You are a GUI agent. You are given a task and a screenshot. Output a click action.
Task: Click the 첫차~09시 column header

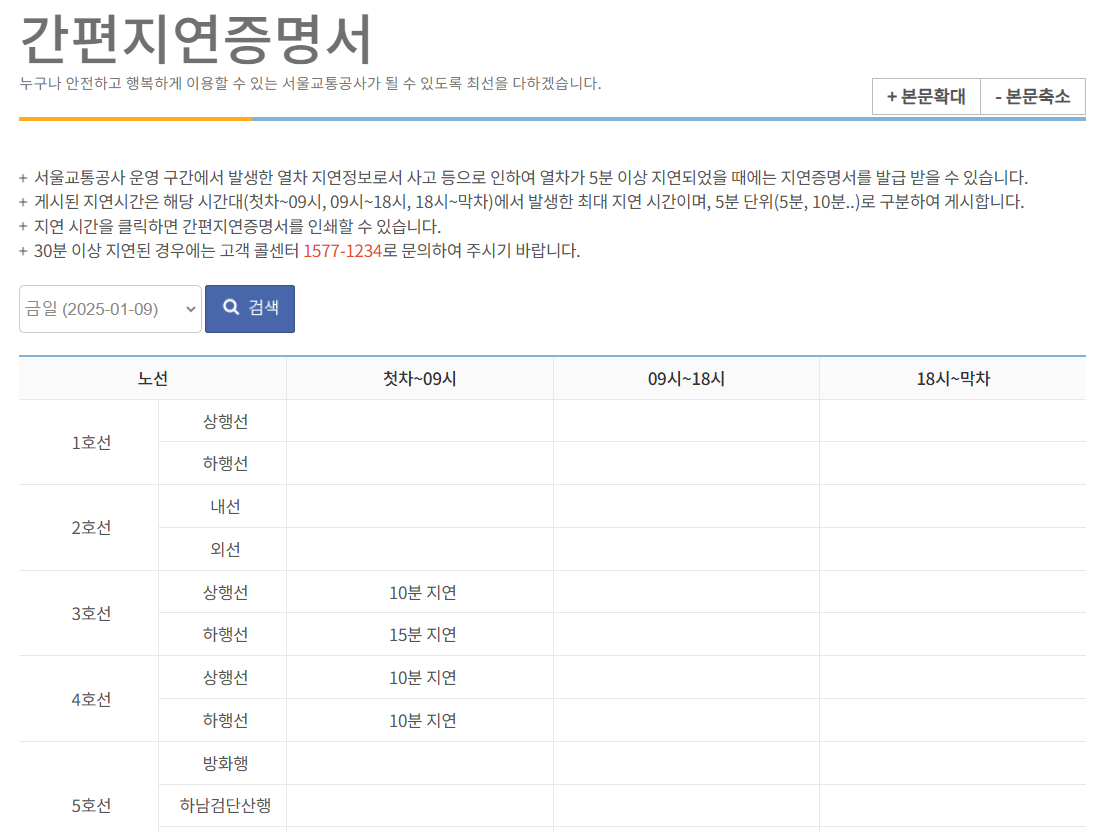(420, 377)
